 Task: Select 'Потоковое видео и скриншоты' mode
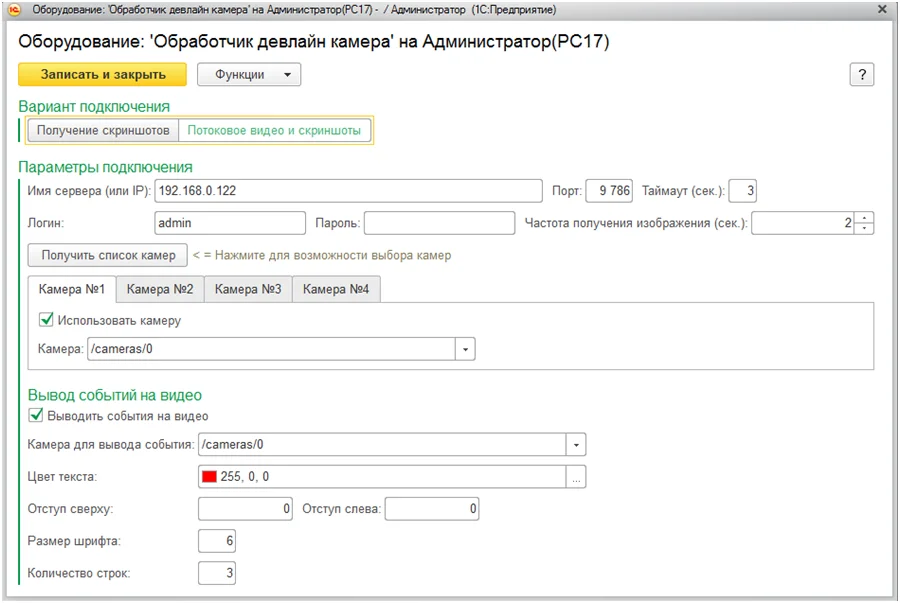coord(274,131)
